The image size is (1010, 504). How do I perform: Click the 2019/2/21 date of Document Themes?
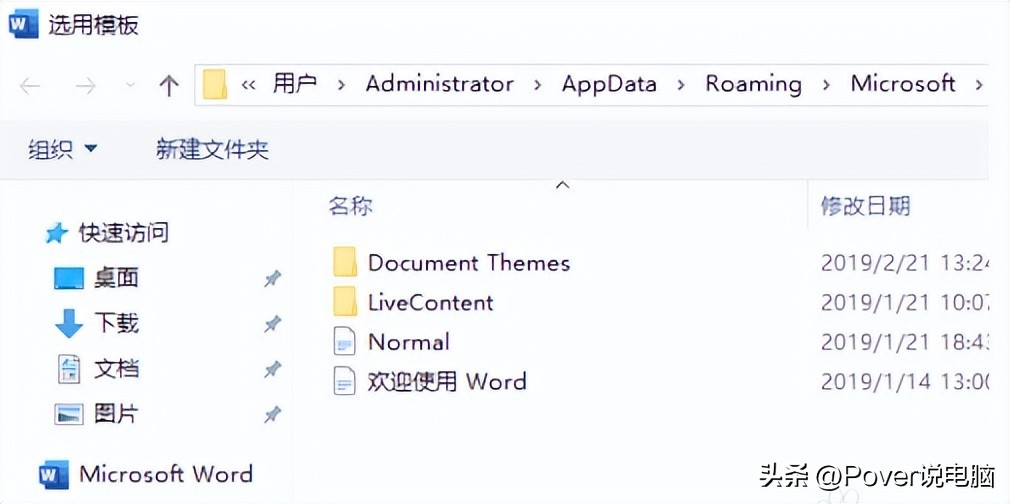[x=904, y=262]
